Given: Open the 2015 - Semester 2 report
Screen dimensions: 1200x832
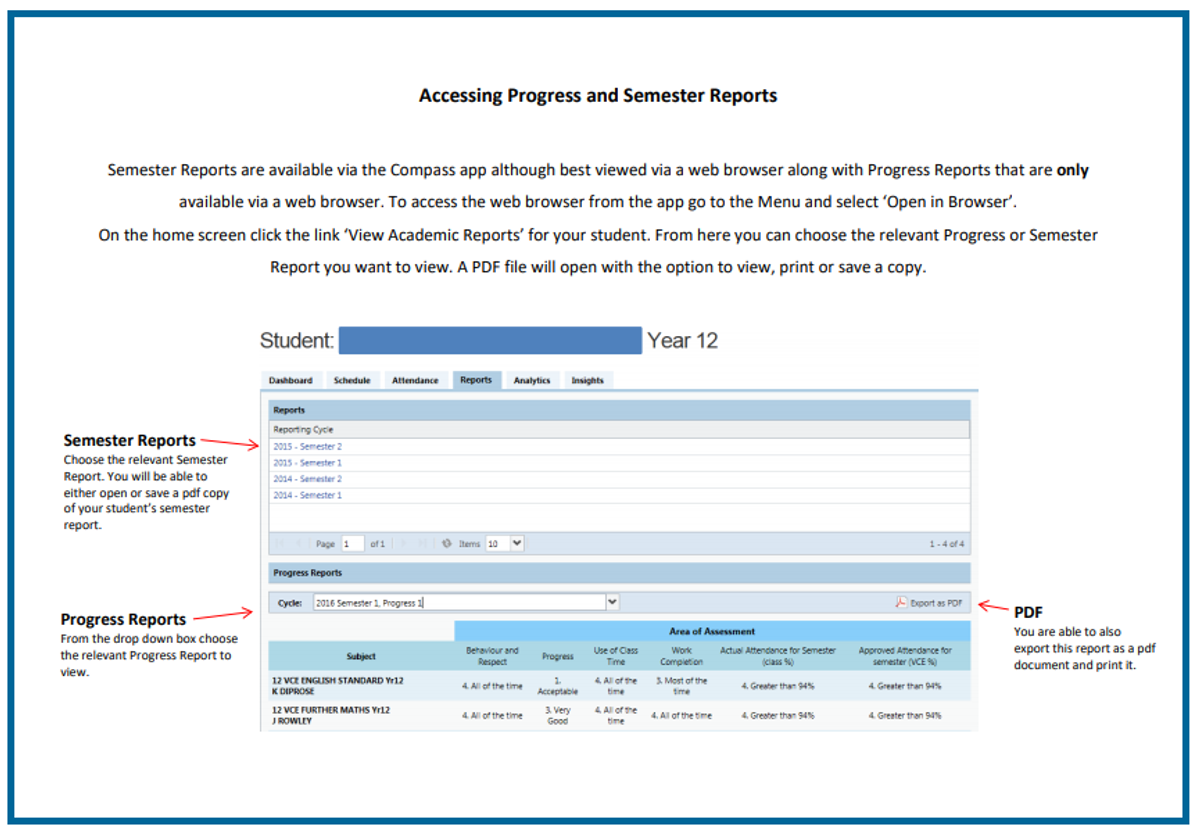Looking at the screenshot, I should (307, 446).
